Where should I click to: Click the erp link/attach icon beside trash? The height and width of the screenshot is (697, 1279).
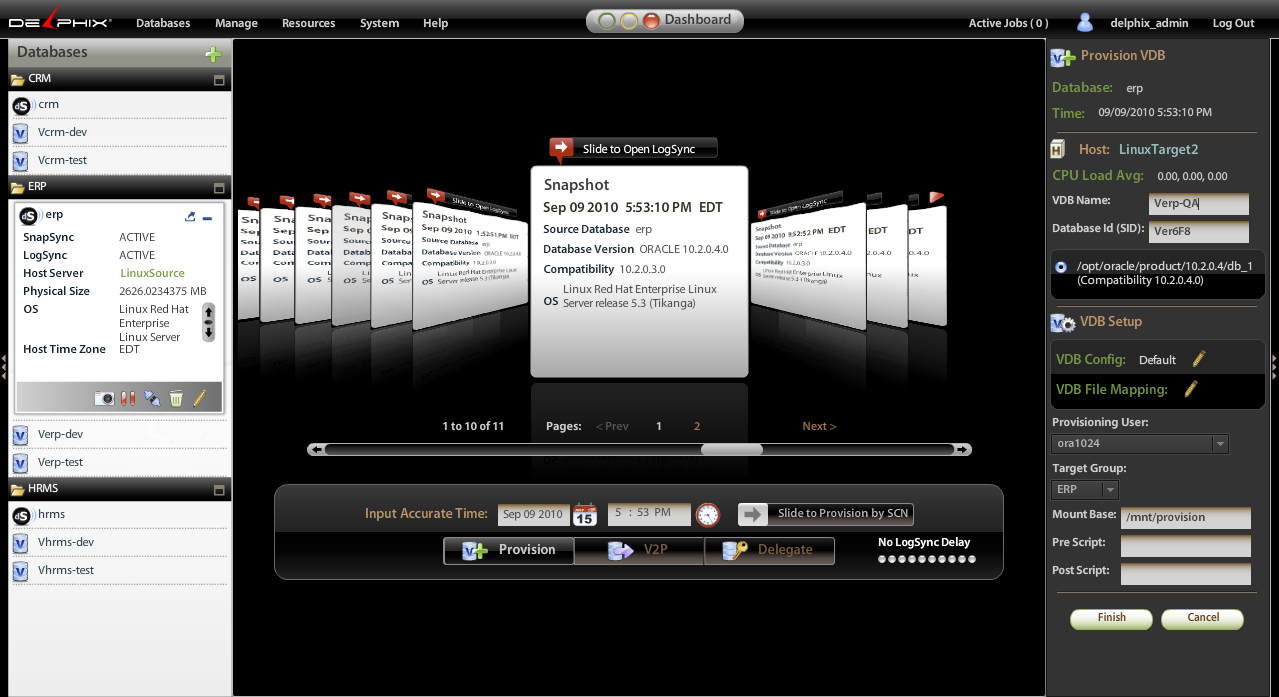[152, 398]
